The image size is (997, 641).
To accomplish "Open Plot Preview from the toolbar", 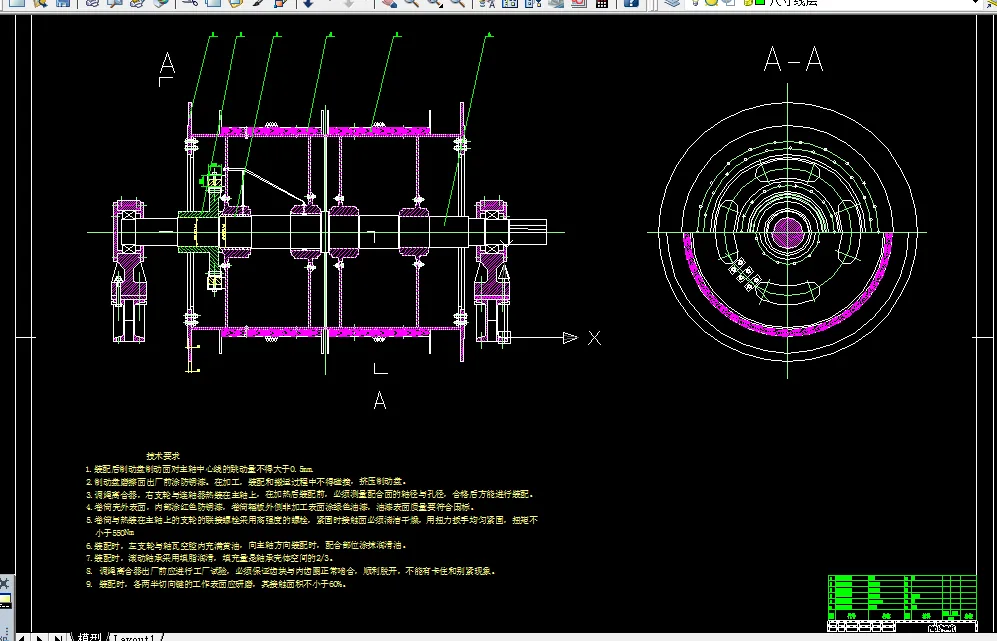I will [x=115, y=3].
